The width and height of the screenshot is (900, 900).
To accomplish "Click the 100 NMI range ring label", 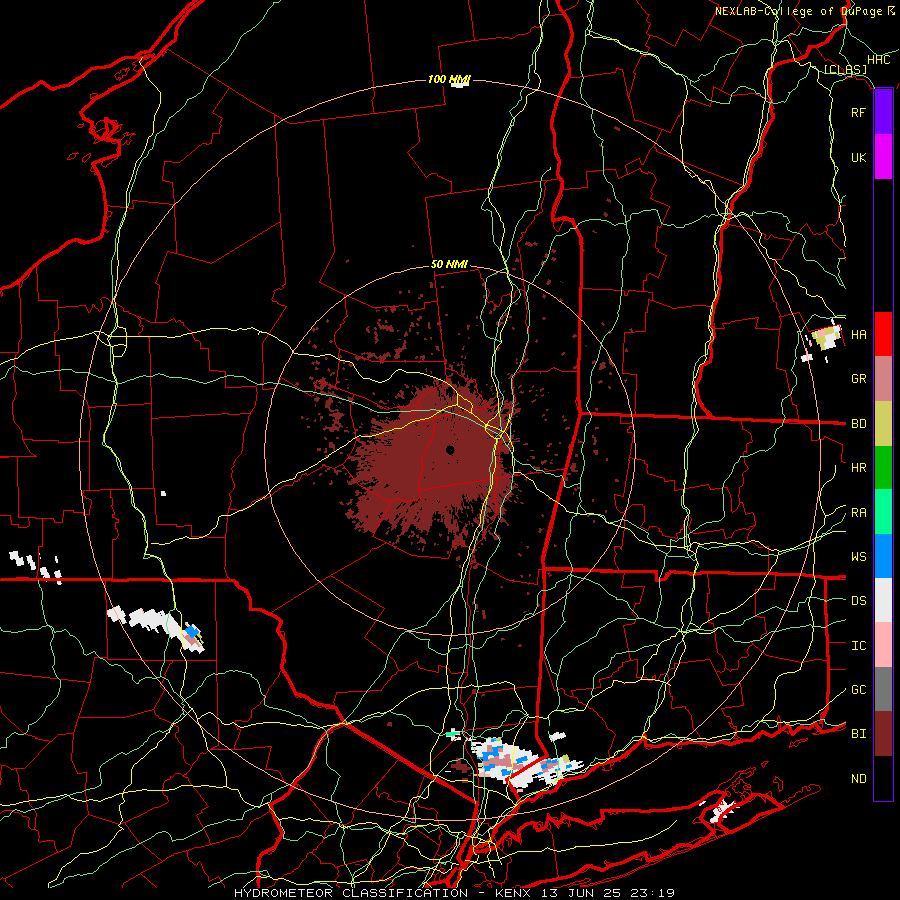I will pos(449,79).
